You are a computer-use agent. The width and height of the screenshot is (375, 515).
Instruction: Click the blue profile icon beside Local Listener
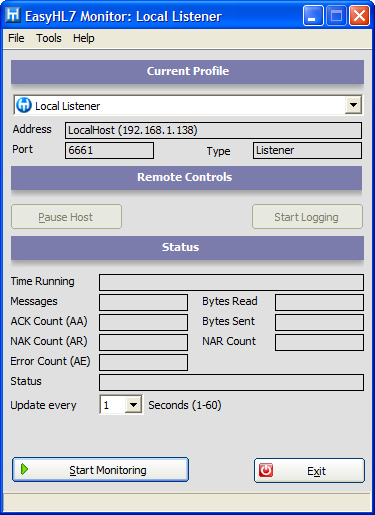point(24,105)
